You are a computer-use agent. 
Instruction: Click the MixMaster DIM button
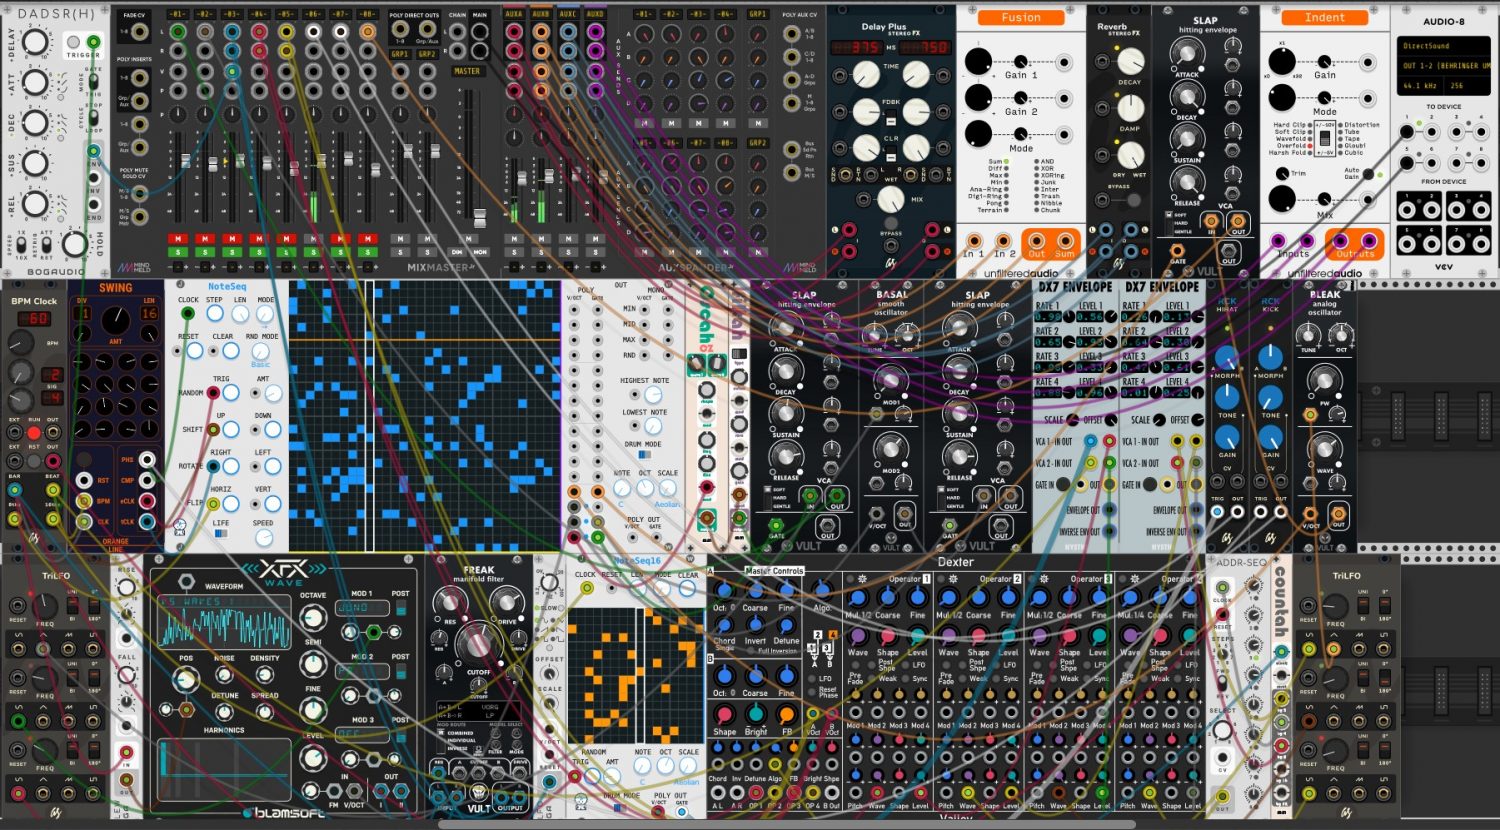tap(457, 252)
